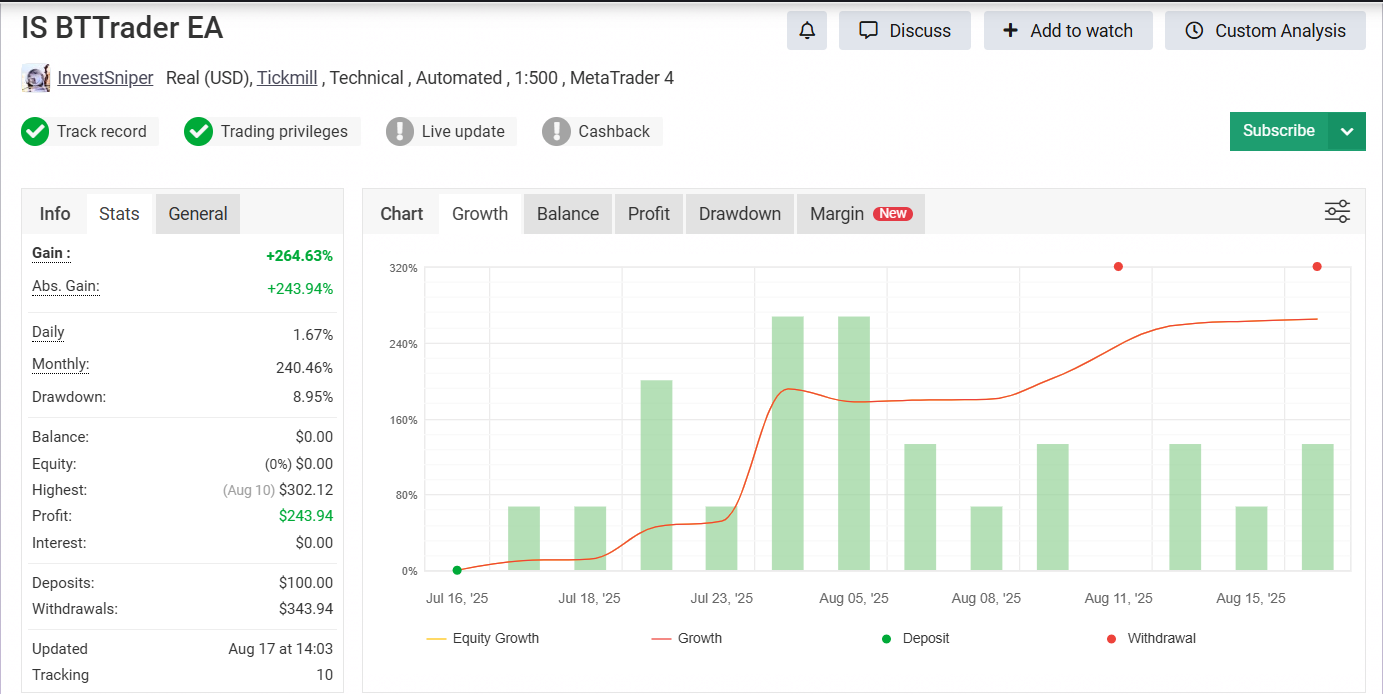Open chart settings sliders icon
Screen dimensions: 1383x694
1337,212
